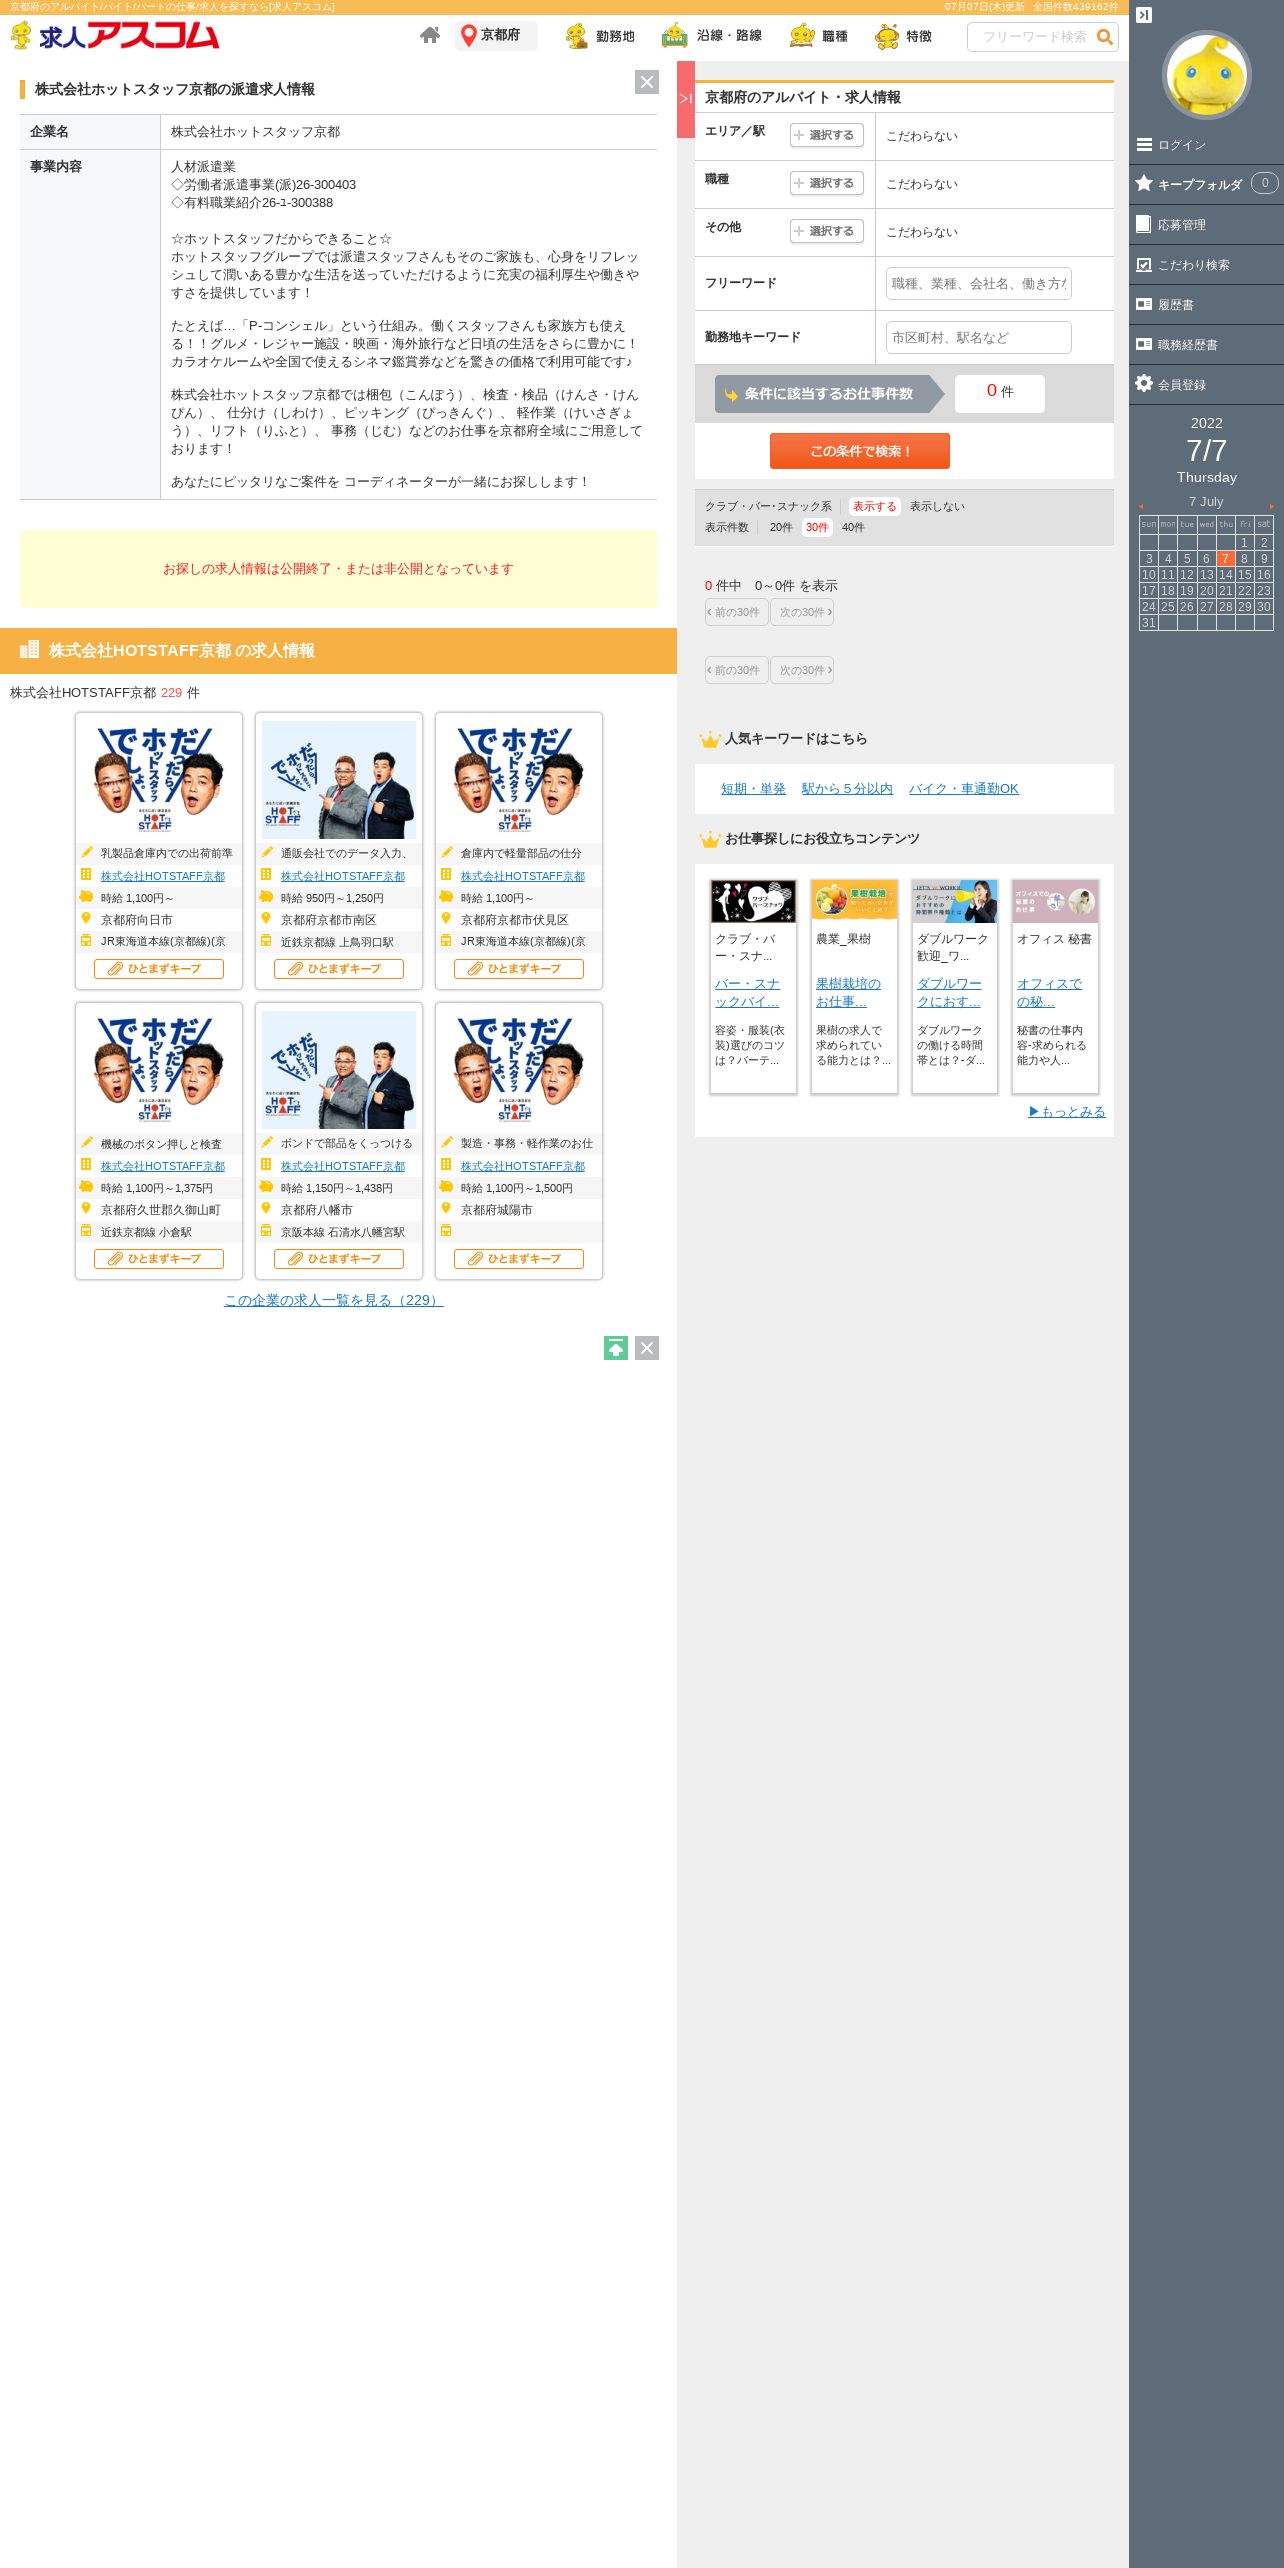
Task: Close the company info panel
Action: 647,82
